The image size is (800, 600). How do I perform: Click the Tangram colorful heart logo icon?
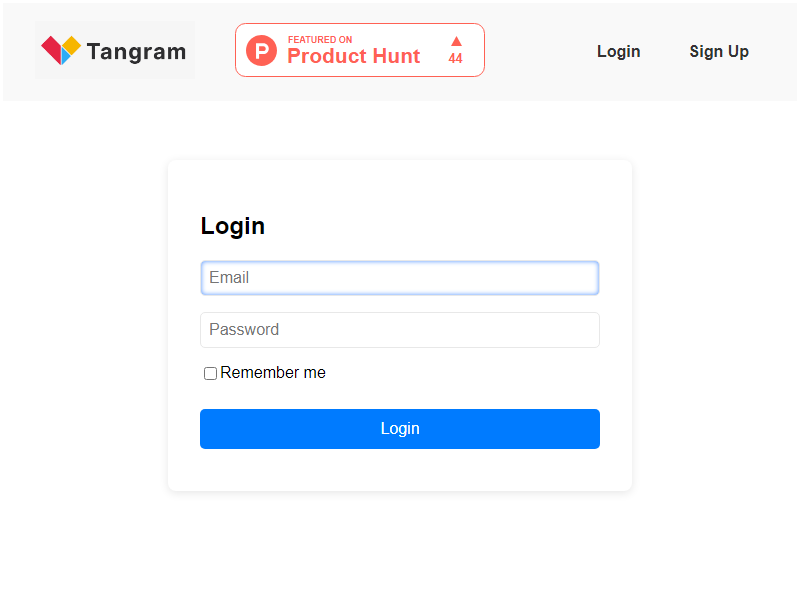(61, 50)
